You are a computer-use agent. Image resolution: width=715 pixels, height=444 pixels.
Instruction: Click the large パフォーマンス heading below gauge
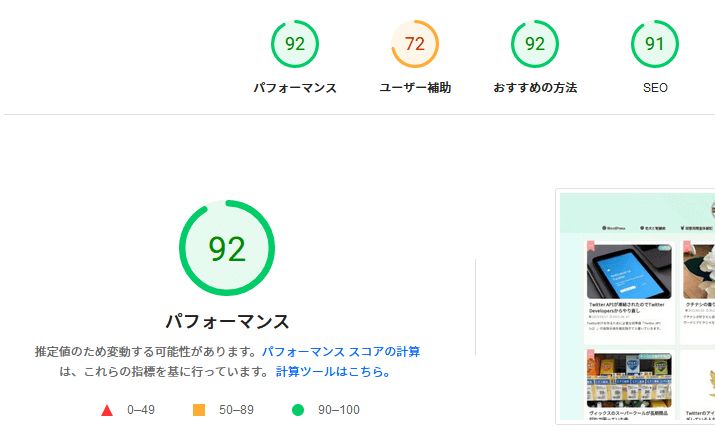pos(227,322)
